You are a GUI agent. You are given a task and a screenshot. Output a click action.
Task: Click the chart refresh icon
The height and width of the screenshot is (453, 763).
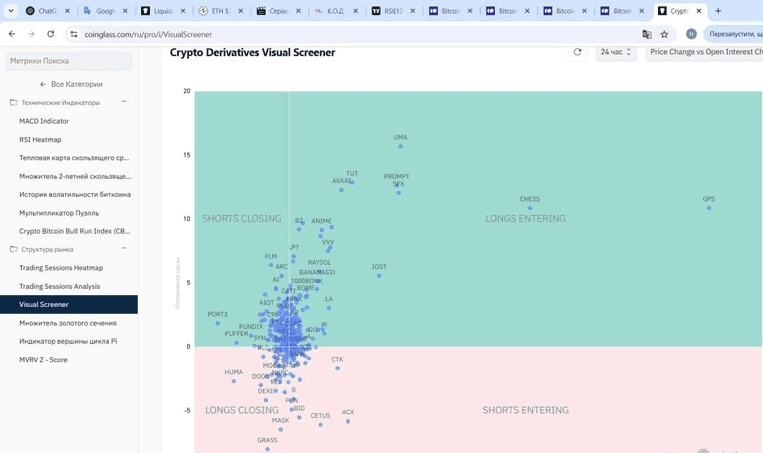click(x=577, y=52)
